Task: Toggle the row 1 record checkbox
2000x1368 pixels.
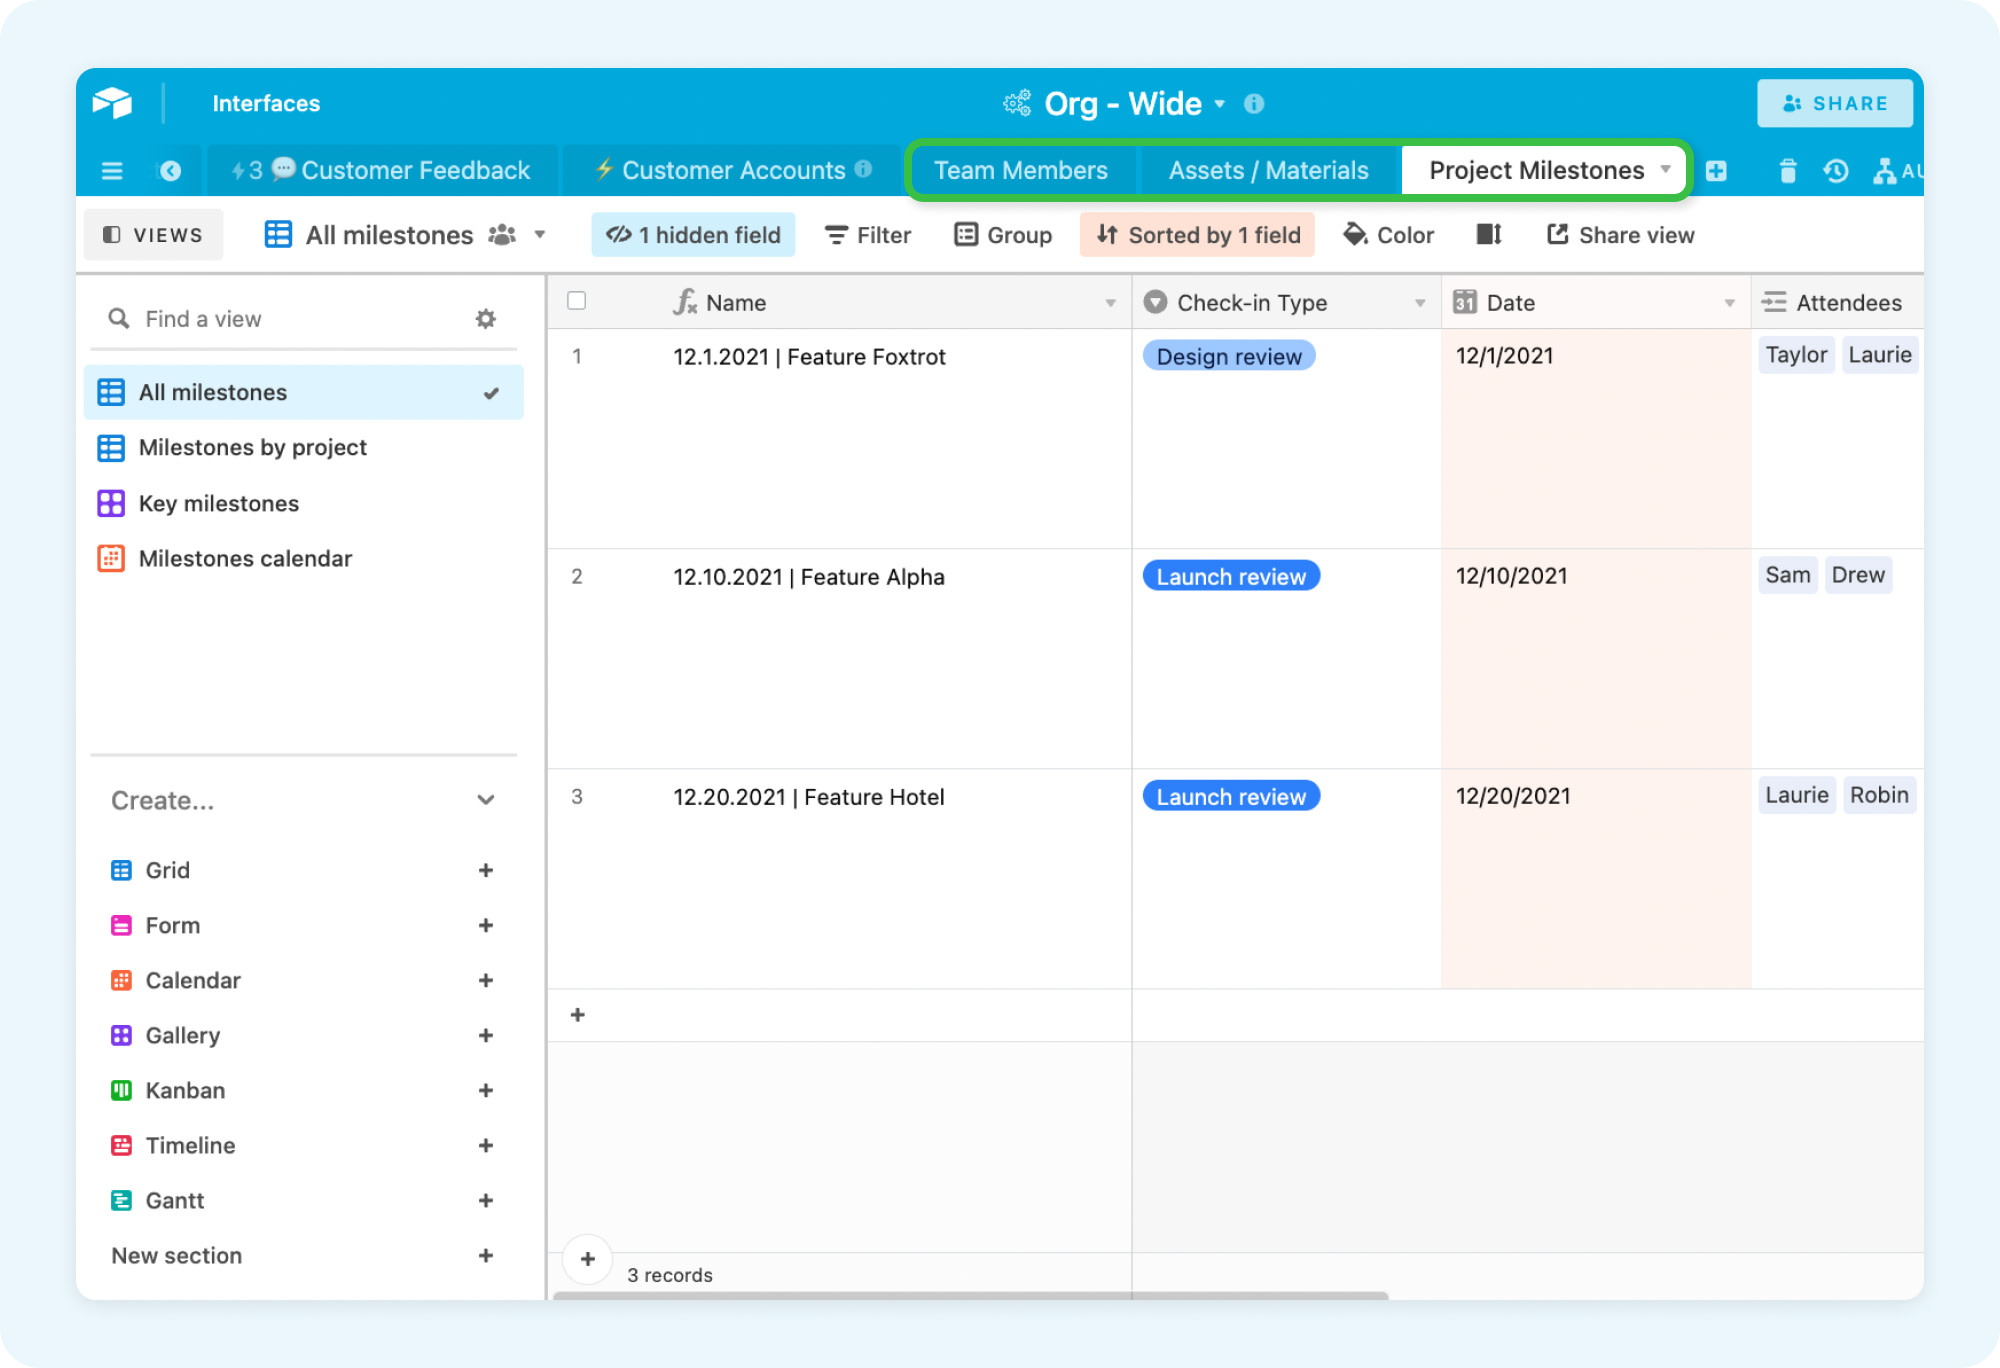Action: tap(576, 356)
